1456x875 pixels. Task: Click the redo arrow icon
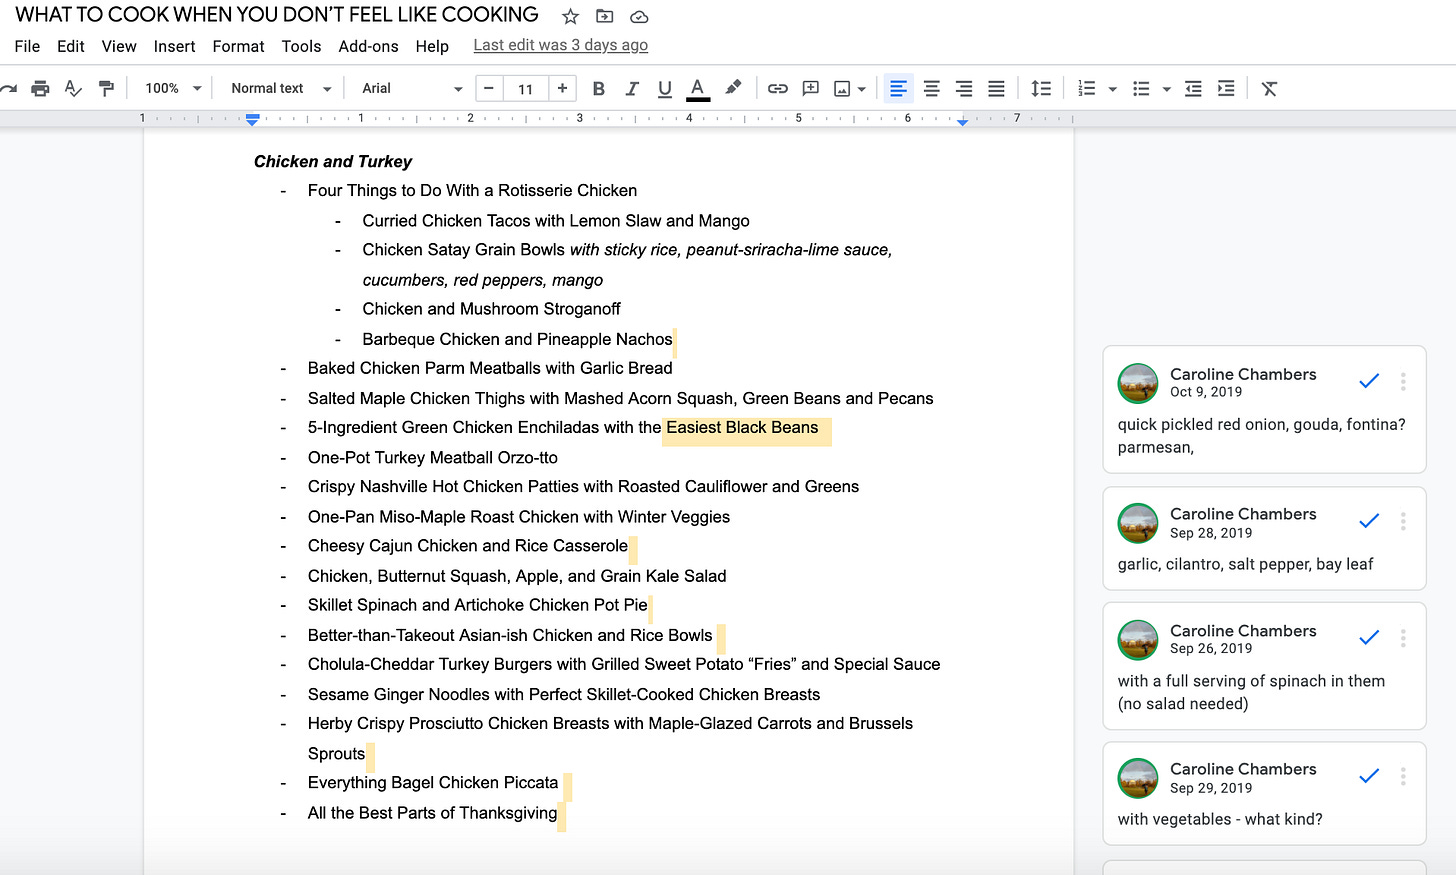pos(9,88)
